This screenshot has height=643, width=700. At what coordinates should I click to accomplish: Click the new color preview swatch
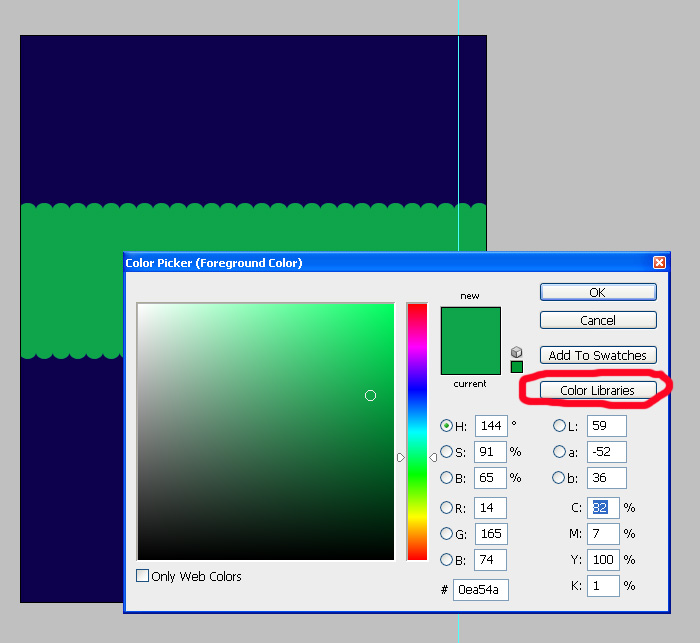pyautogui.click(x=471, y=324)
